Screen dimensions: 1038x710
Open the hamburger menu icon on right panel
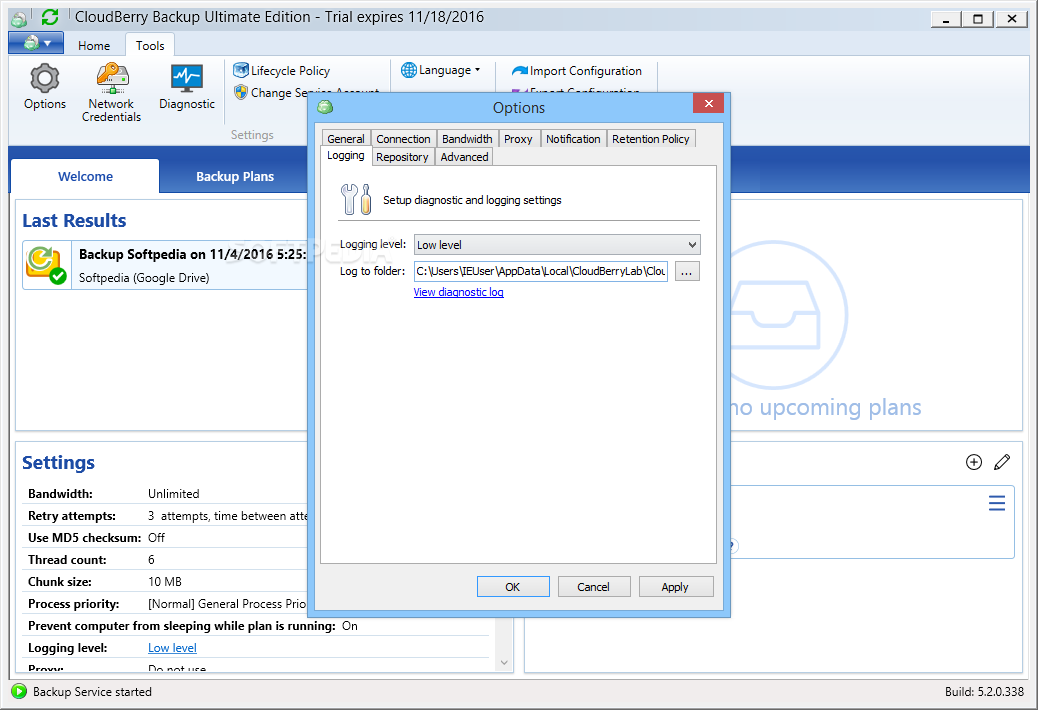pos(997,504)
